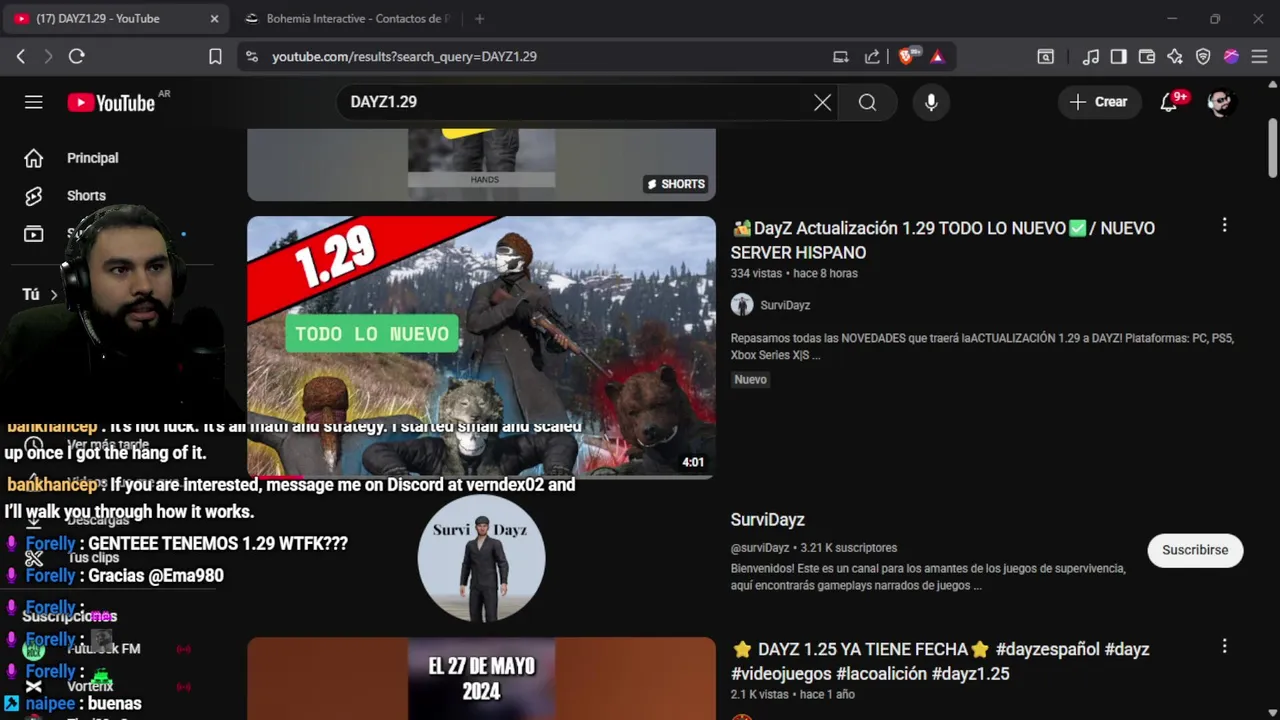The height and width of the screenshot is (720, 1280).
Task: Click the SHORTS badge on top thumbnail
Action: coord(676,184)
